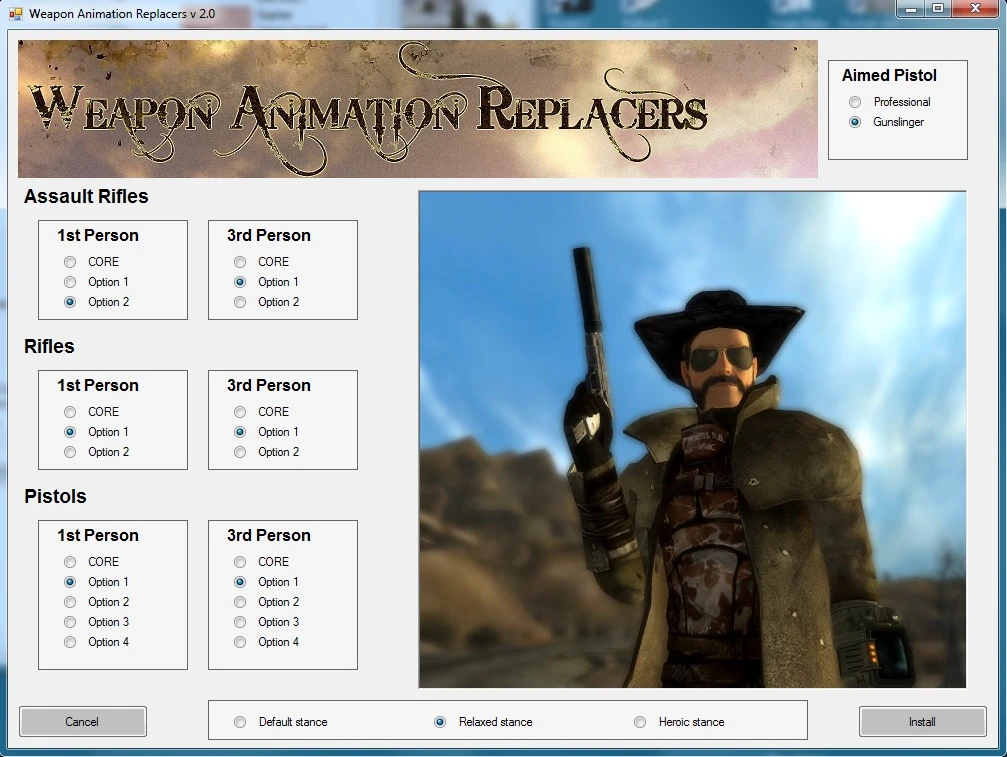Click the Pistols section heading
The image size is (1007, 757).
(x=55, y=496)
